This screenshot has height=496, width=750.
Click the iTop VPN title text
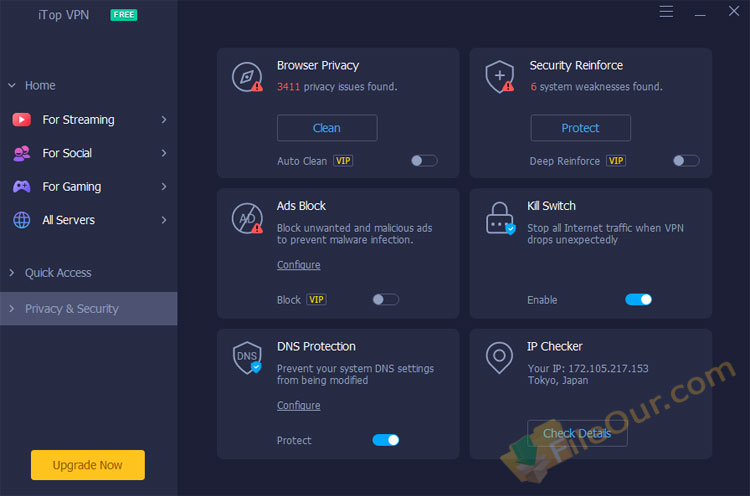64,15
